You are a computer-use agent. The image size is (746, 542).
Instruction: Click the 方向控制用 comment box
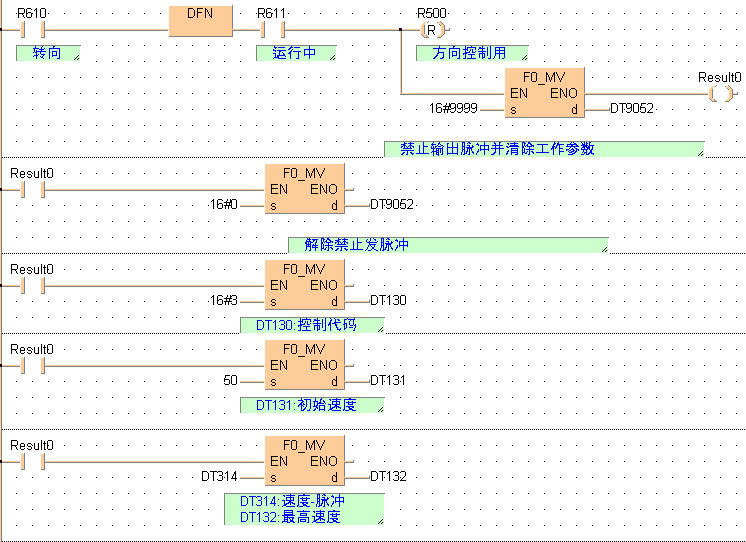[x=472, y=53]
